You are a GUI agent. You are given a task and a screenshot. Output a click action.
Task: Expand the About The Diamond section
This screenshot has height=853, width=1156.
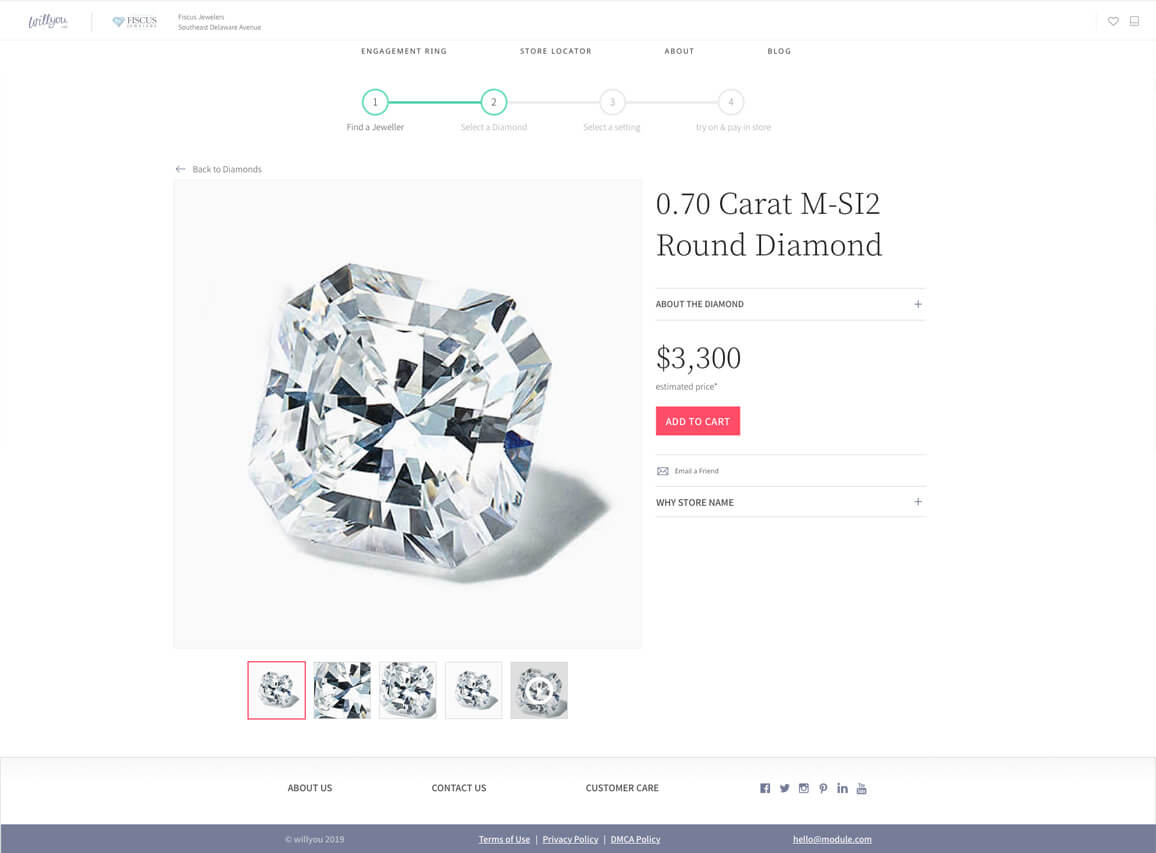790,304
